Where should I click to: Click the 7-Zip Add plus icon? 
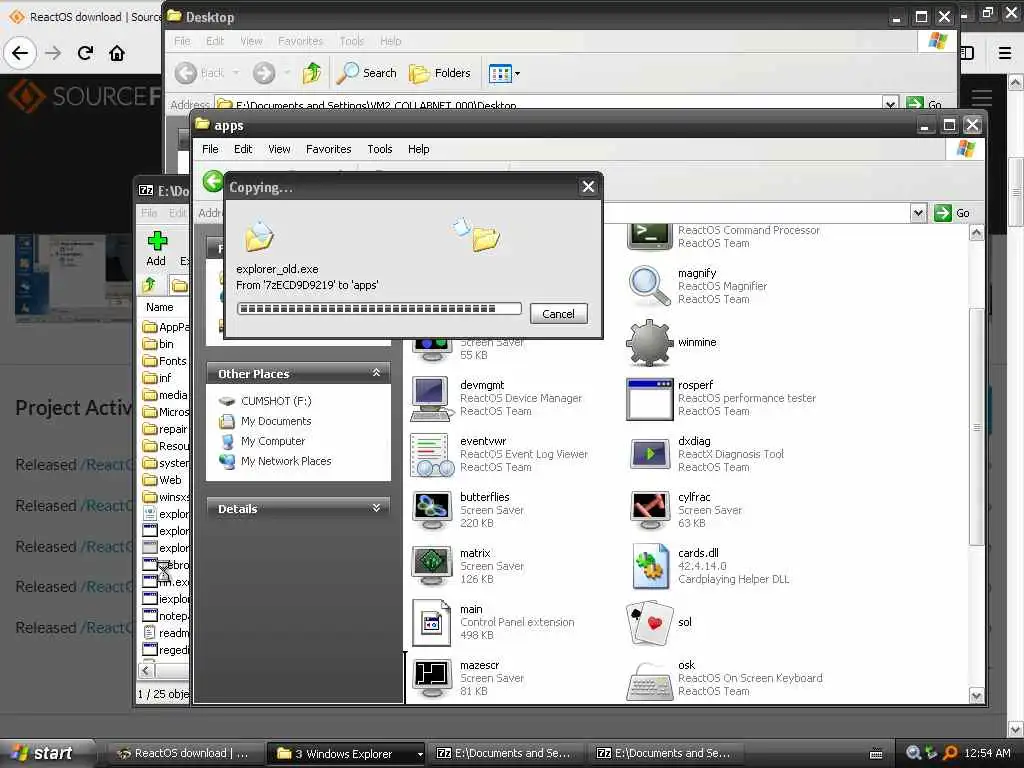click(x=157, y=241)
